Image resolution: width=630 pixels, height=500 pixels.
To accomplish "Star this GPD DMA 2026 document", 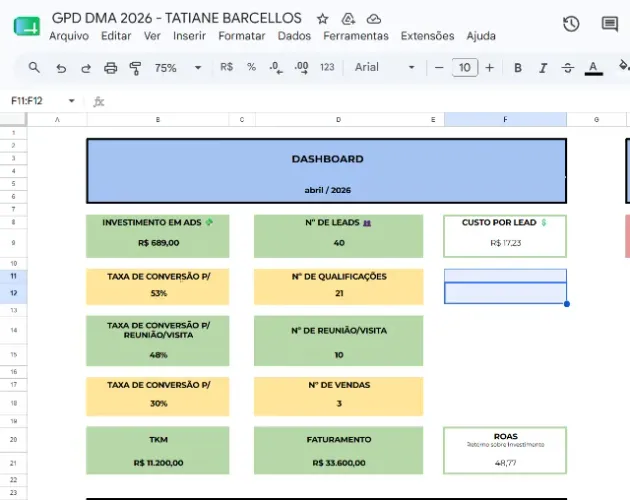I will click(x=322, y=18).
